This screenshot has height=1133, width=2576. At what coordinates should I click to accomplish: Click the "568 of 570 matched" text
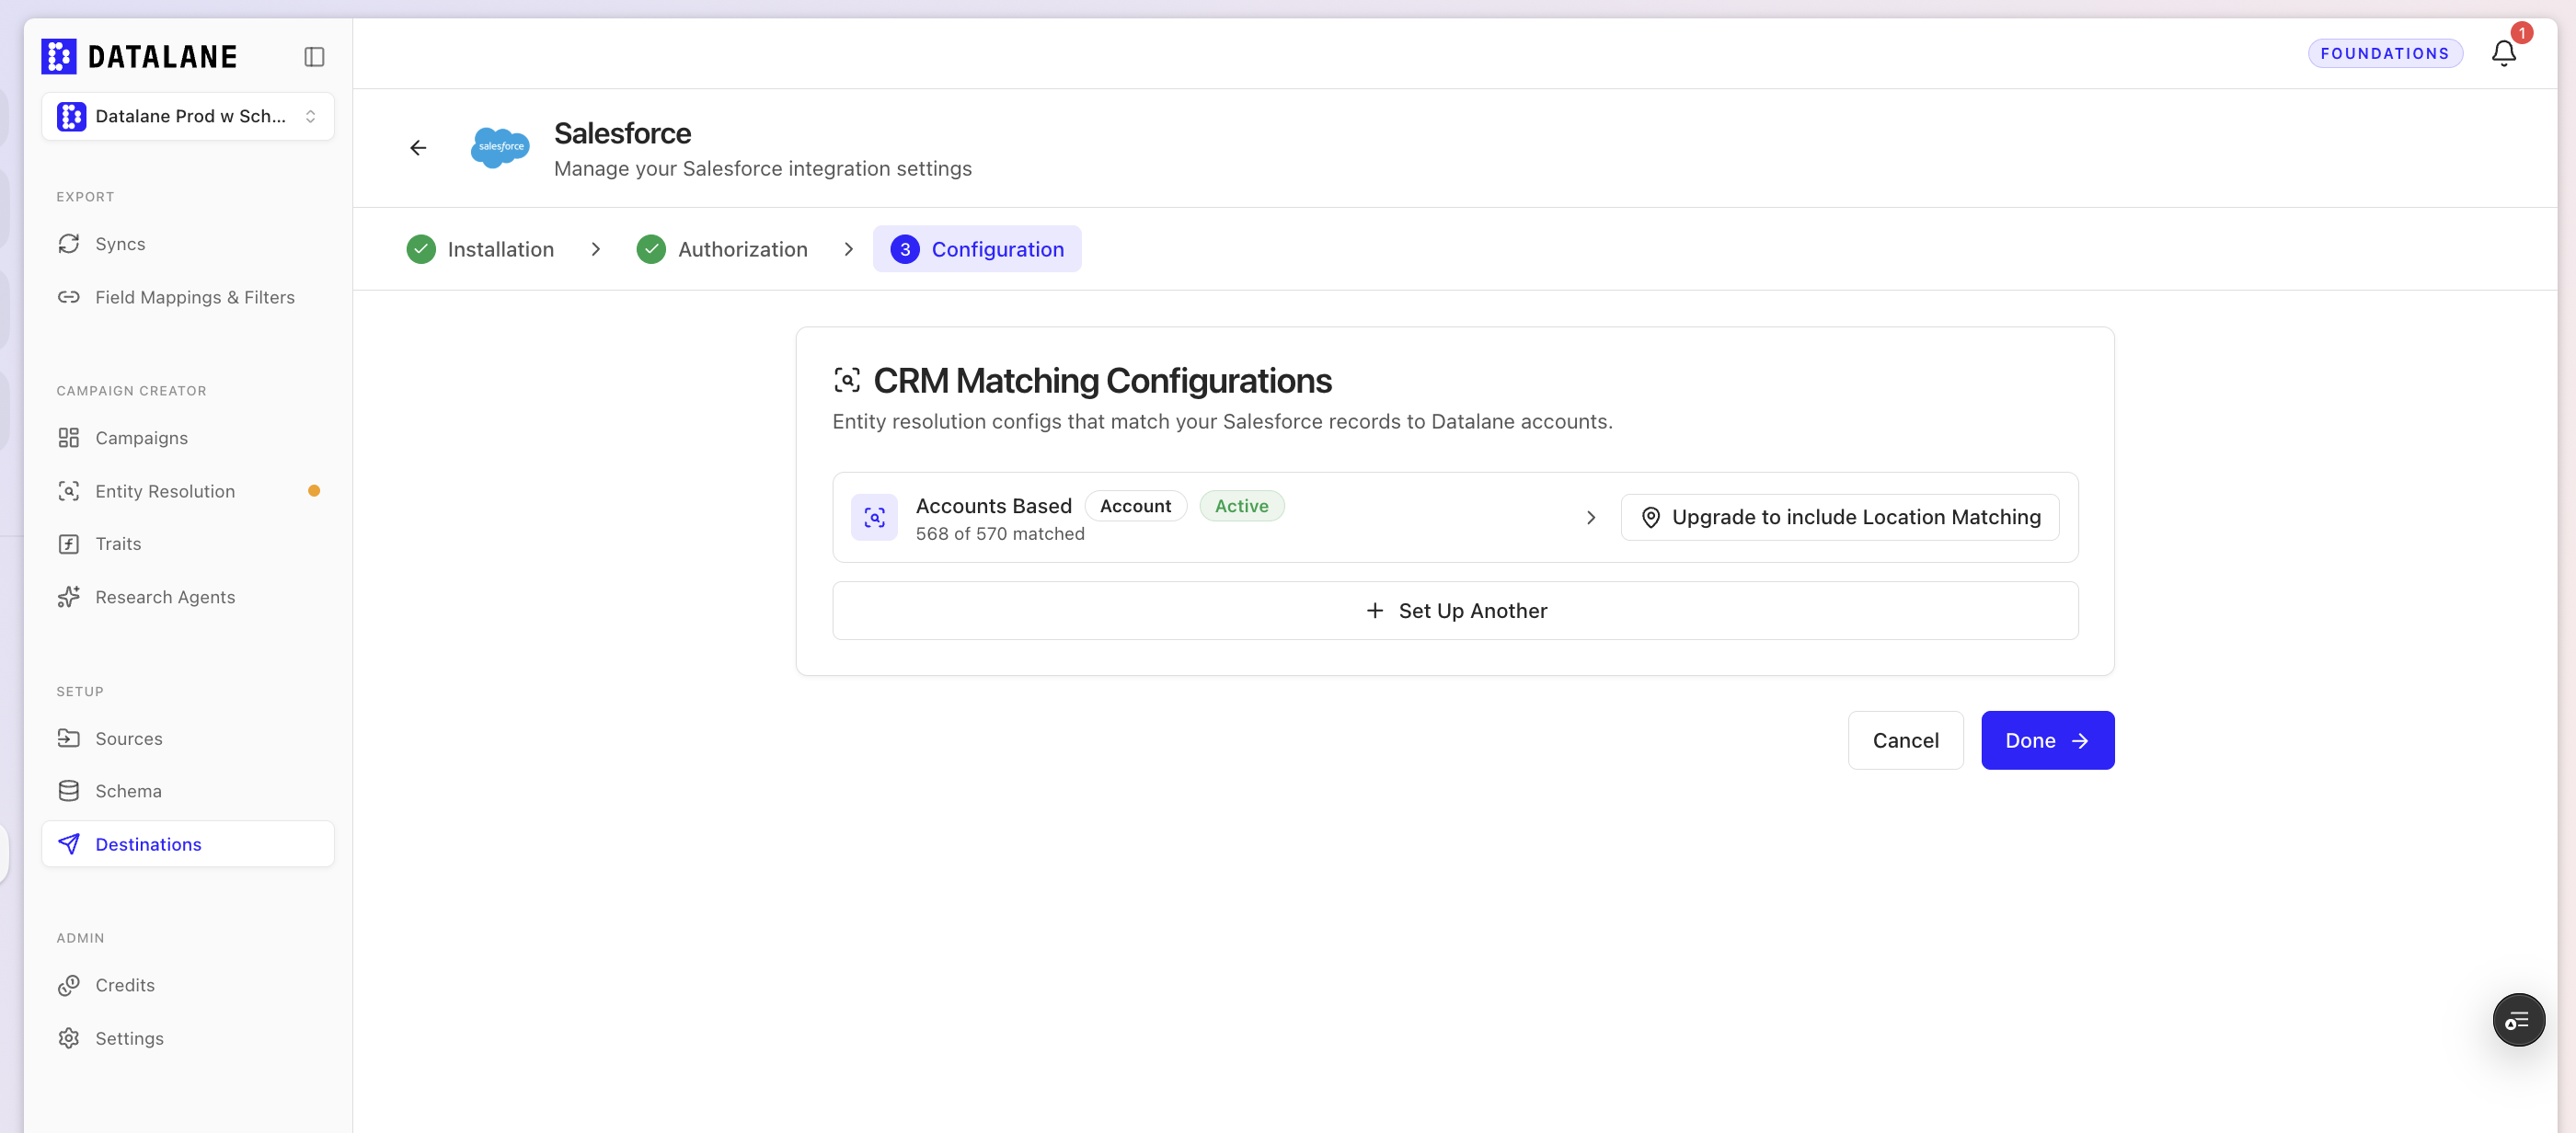tap(1000, 534)
